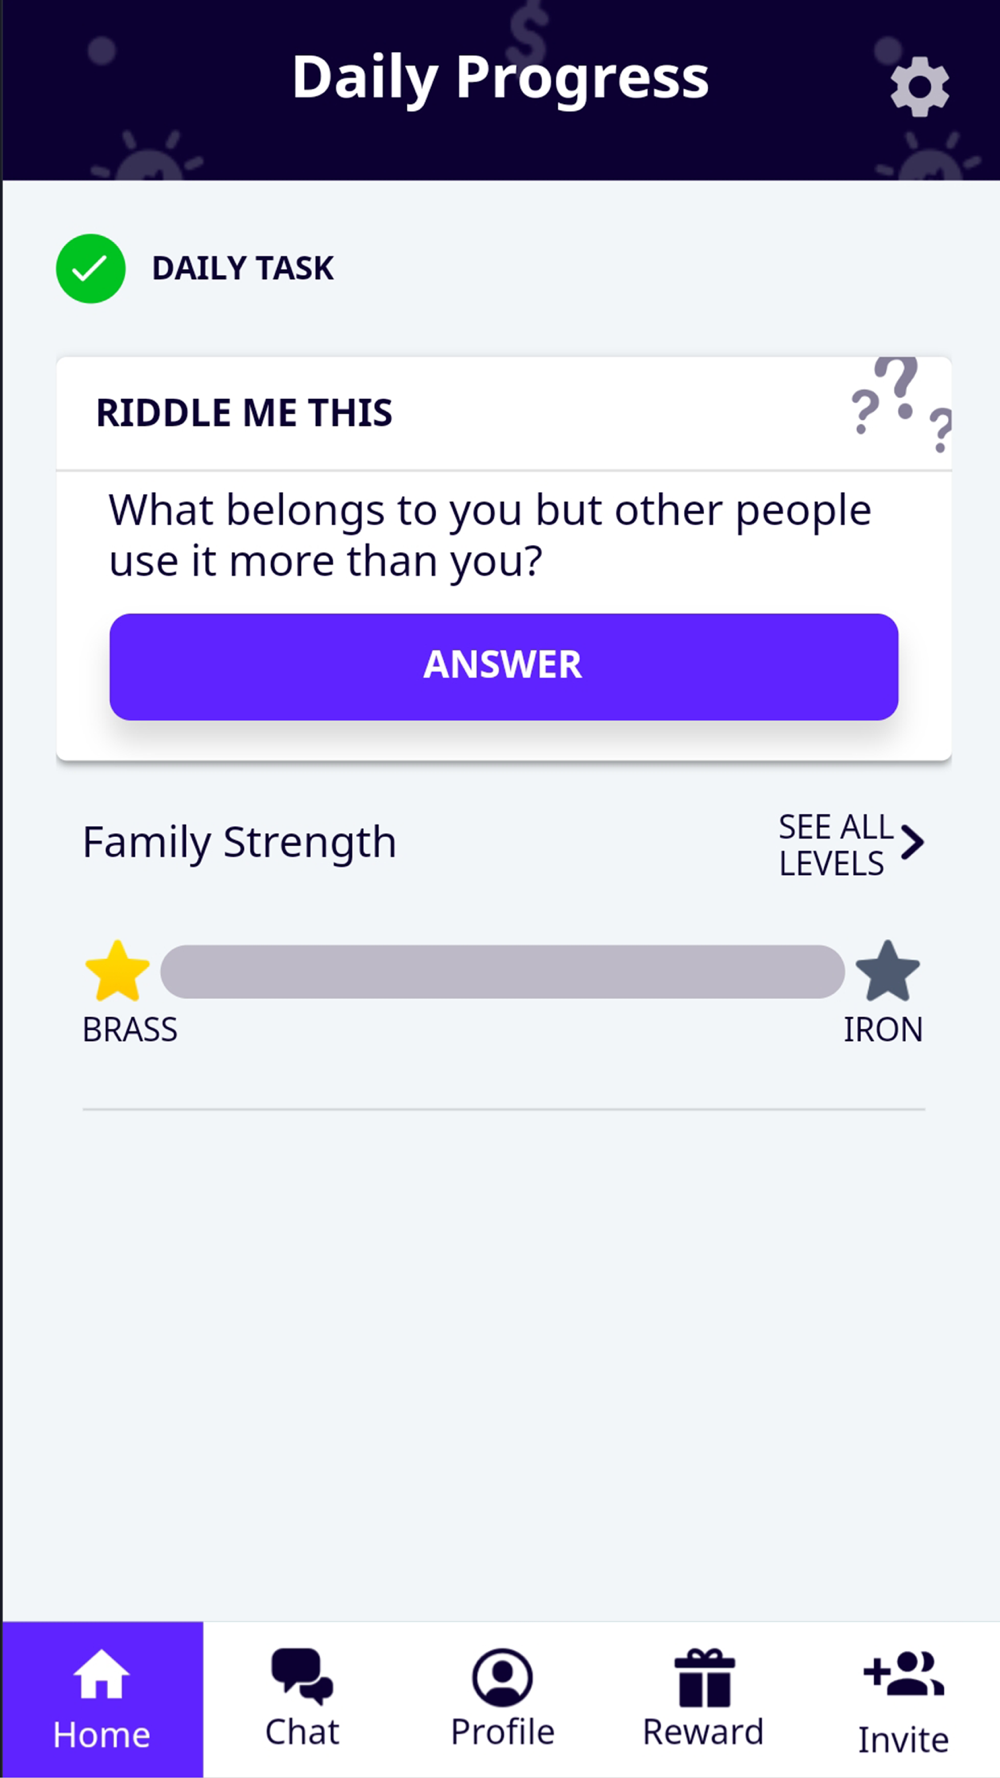Open the Reward gift box icon
The image size is (1000, 1778).
(x=704, y=1677)
